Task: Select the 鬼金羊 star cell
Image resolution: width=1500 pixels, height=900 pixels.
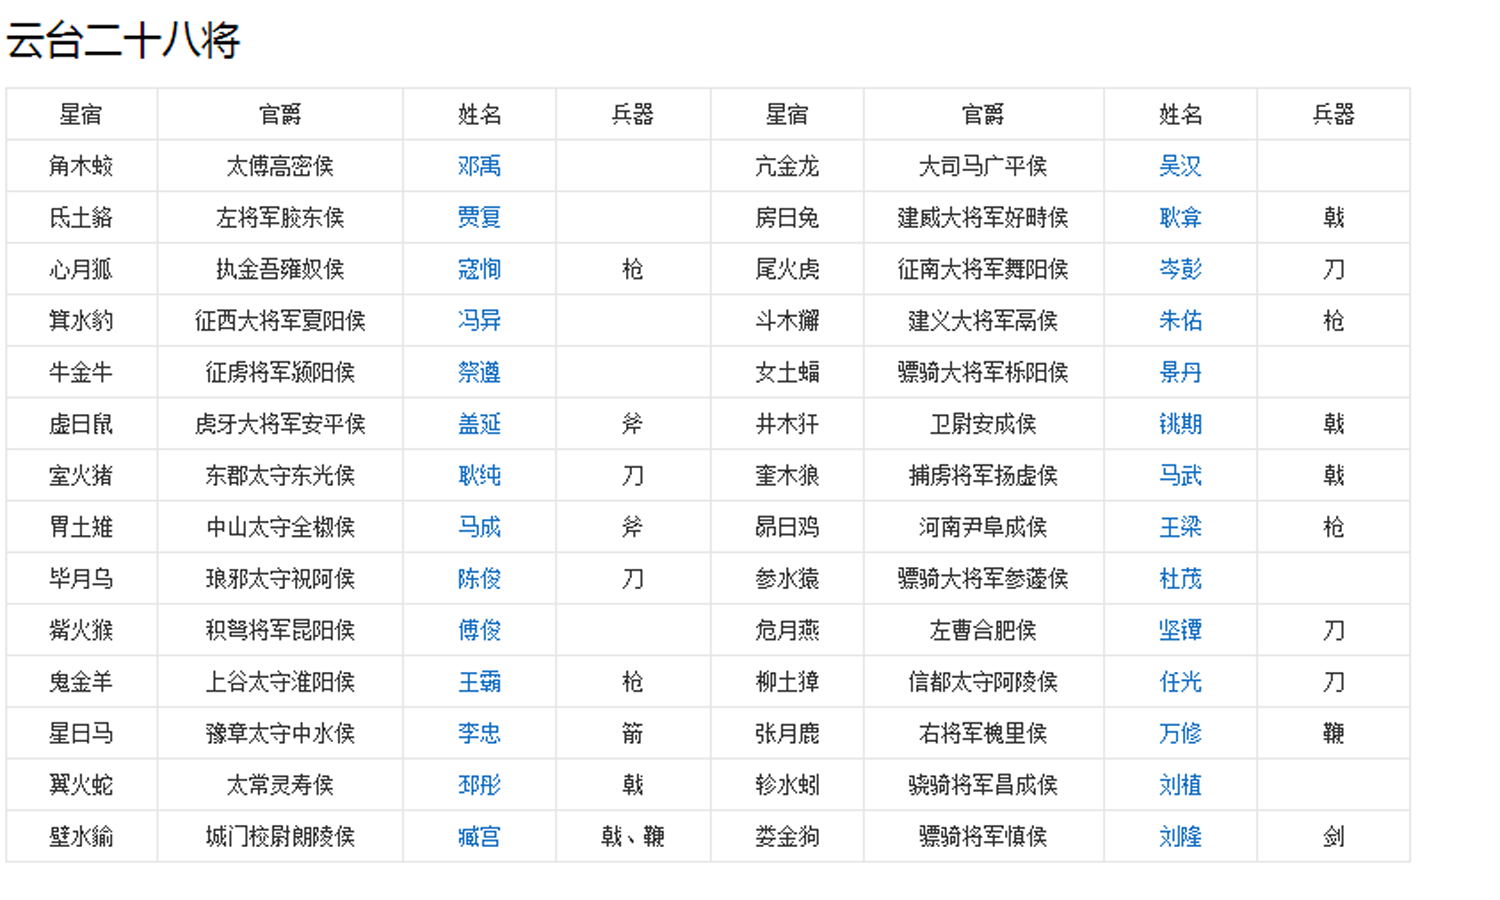Action: click(81, 682)
